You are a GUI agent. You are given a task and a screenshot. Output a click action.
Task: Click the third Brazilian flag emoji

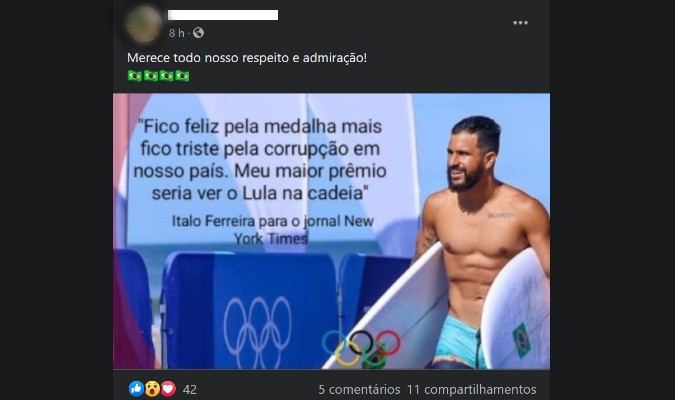[167, 76]
